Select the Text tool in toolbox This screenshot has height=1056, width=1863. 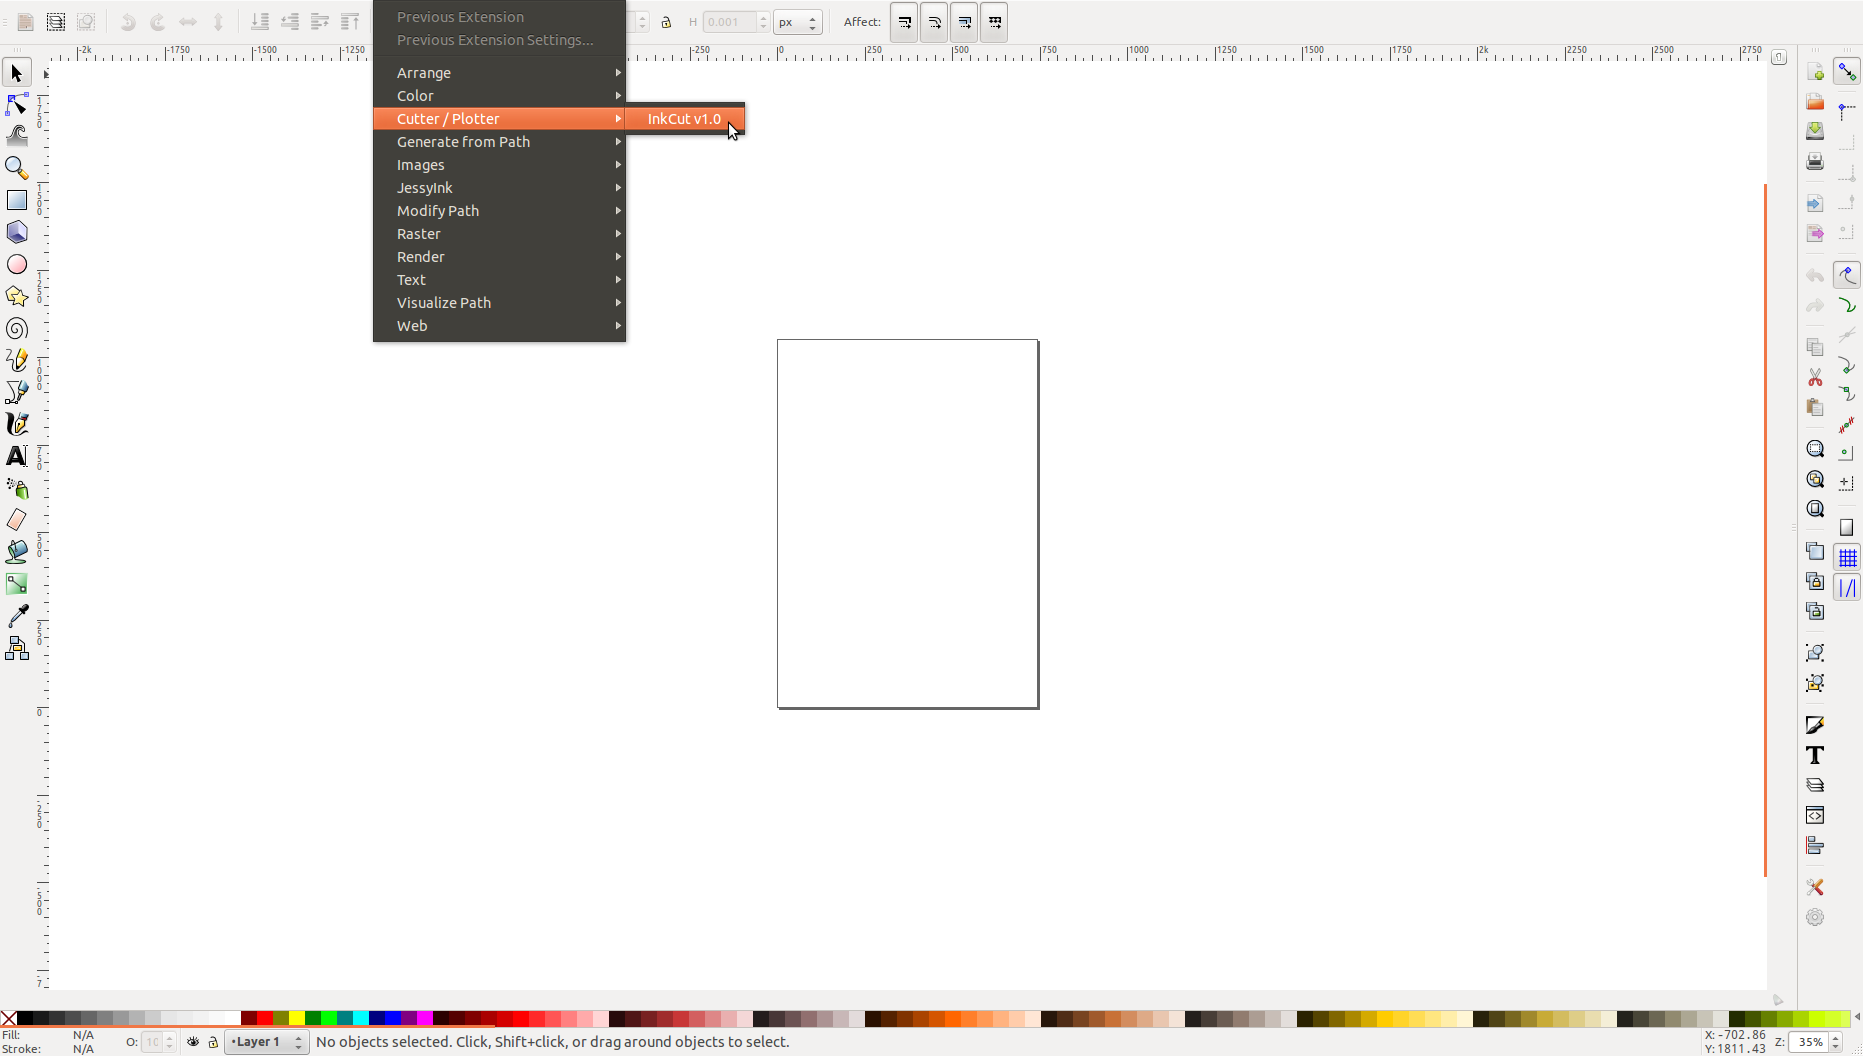click(x=17, y=456)
